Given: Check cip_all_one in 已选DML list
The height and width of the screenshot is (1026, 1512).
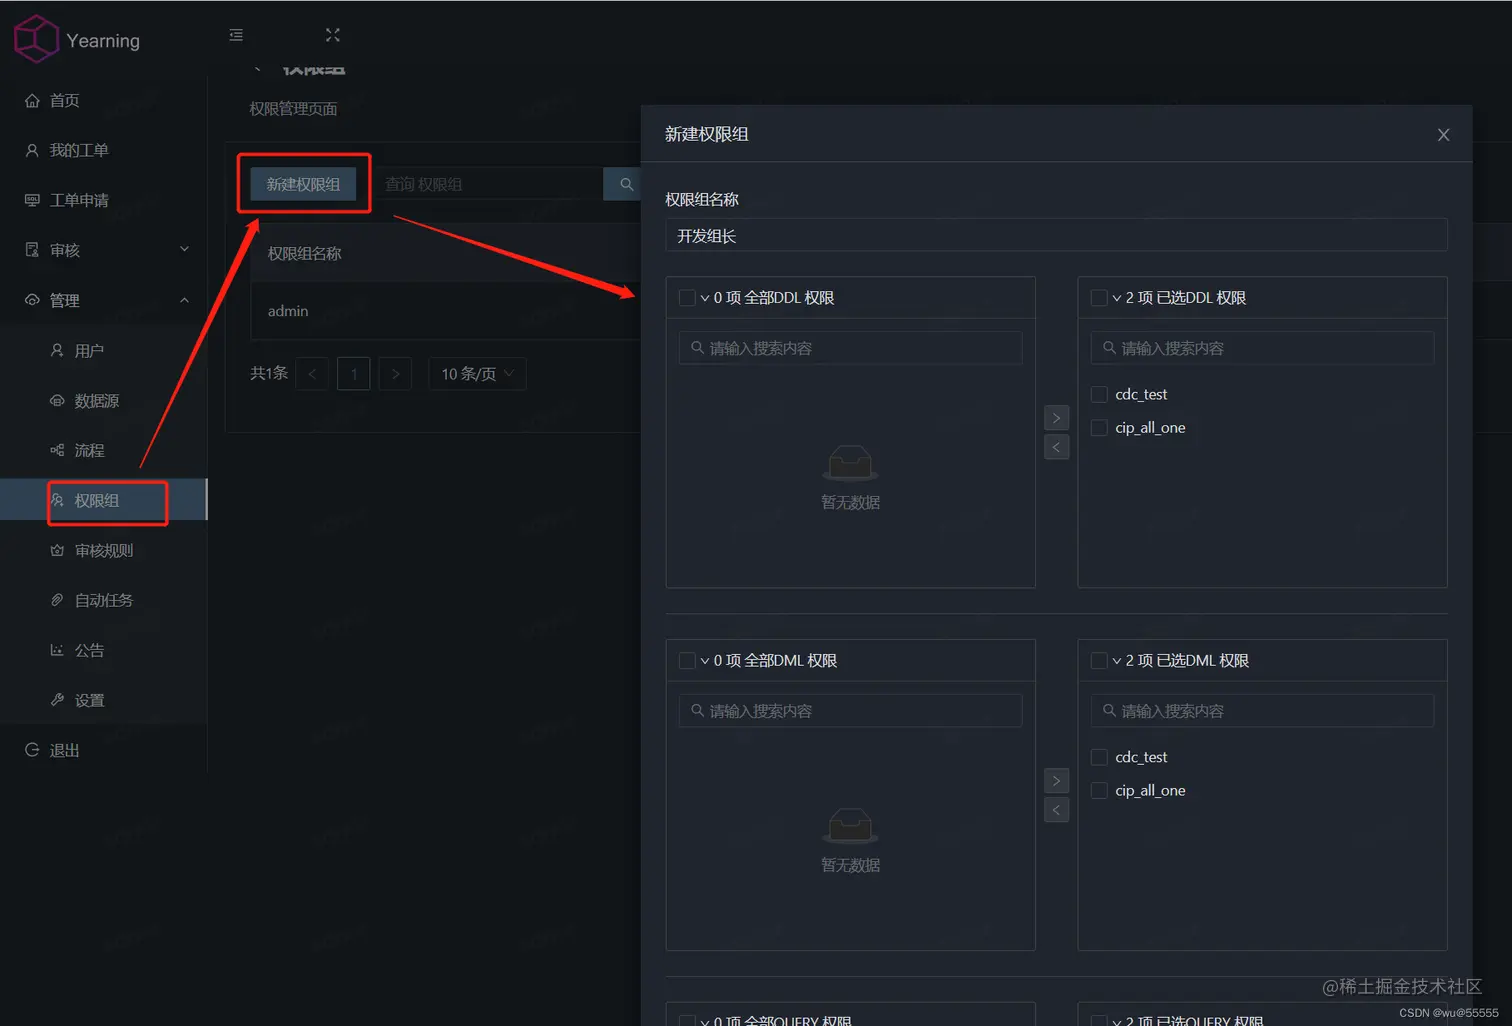Looking at the screenshot, I should tap(1099, 791).
